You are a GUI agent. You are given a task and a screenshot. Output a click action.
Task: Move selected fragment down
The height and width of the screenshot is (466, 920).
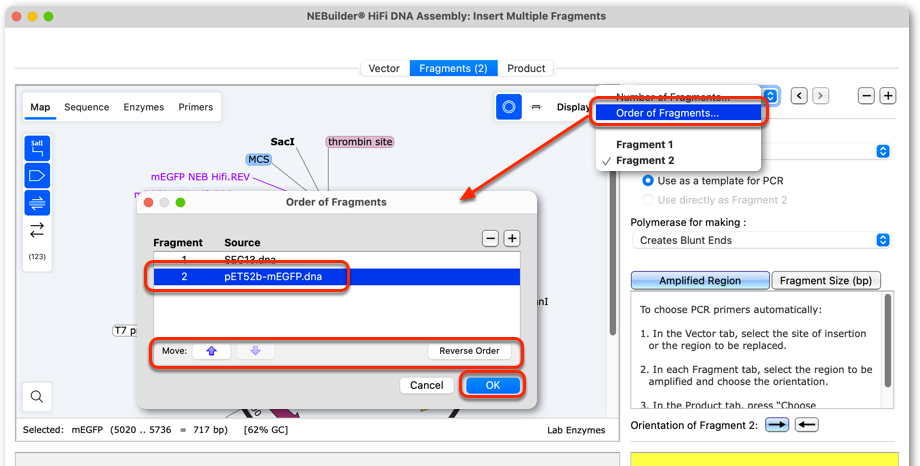pos(255,351)
